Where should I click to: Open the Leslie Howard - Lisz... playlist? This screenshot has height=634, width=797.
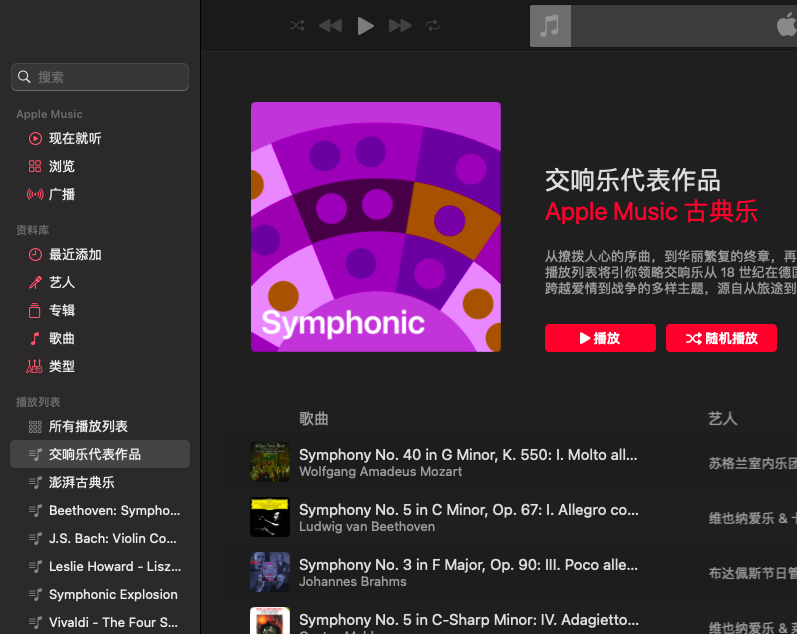[x=100, y=566]
